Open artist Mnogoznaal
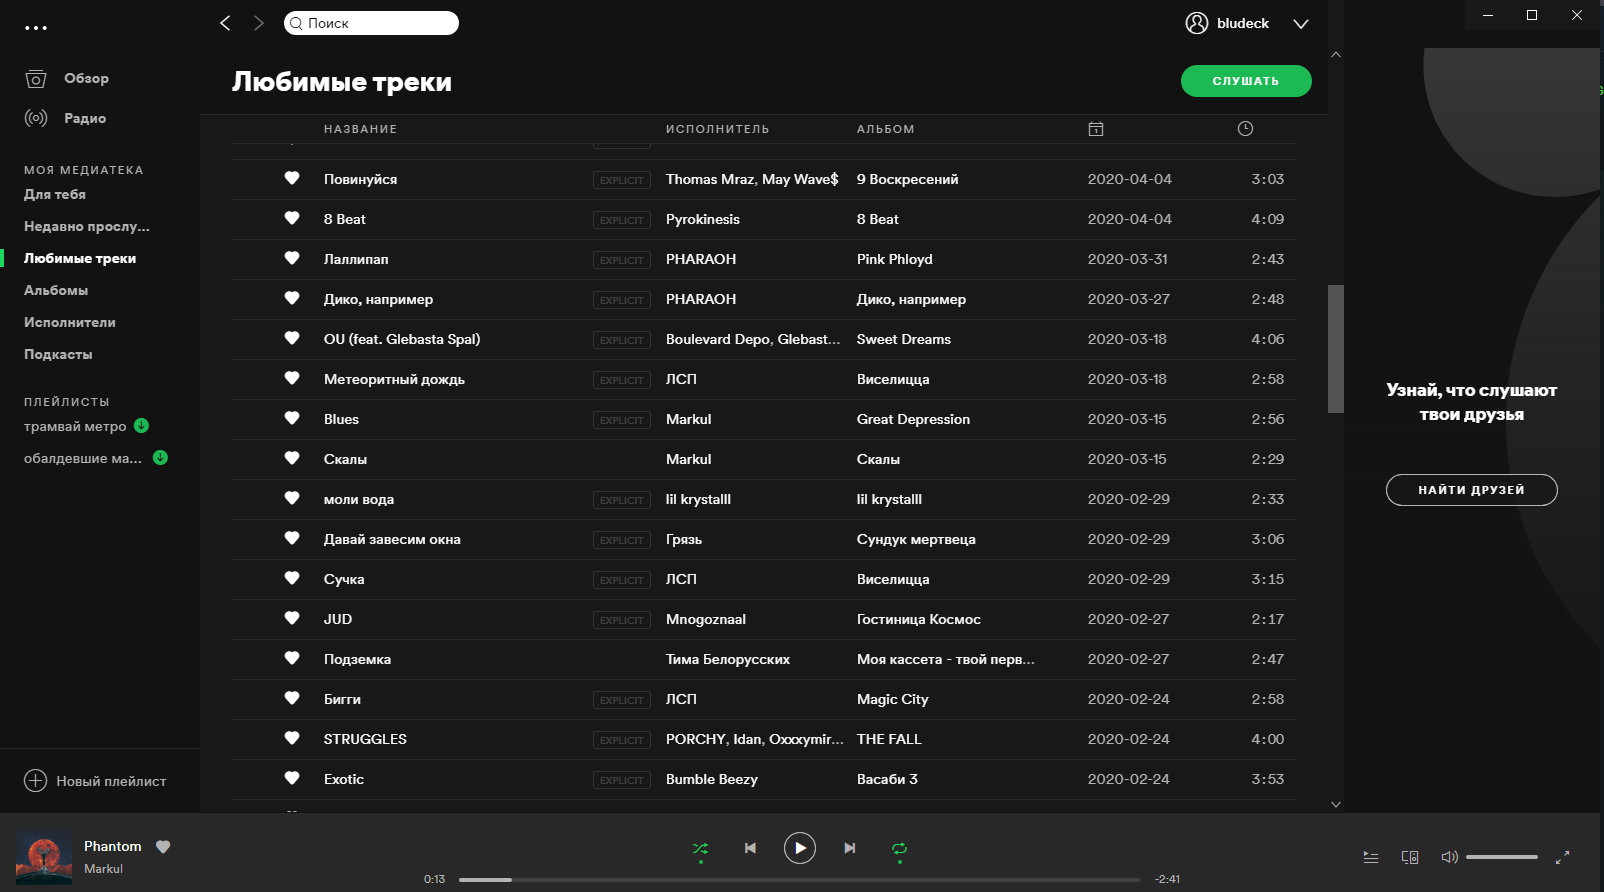 (x=706, y=619)
